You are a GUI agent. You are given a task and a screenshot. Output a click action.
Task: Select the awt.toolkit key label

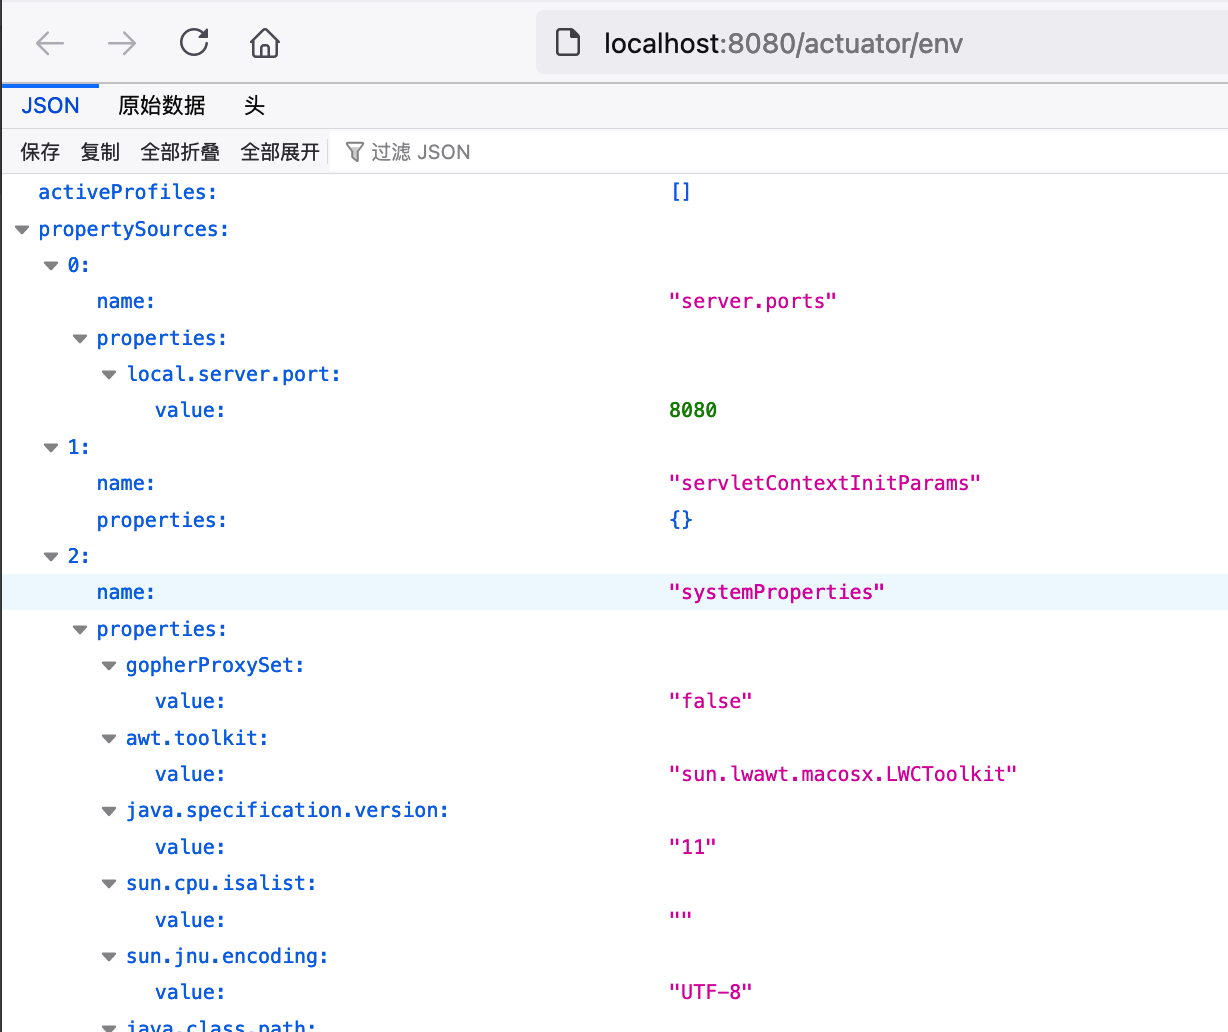coord(197,738)
